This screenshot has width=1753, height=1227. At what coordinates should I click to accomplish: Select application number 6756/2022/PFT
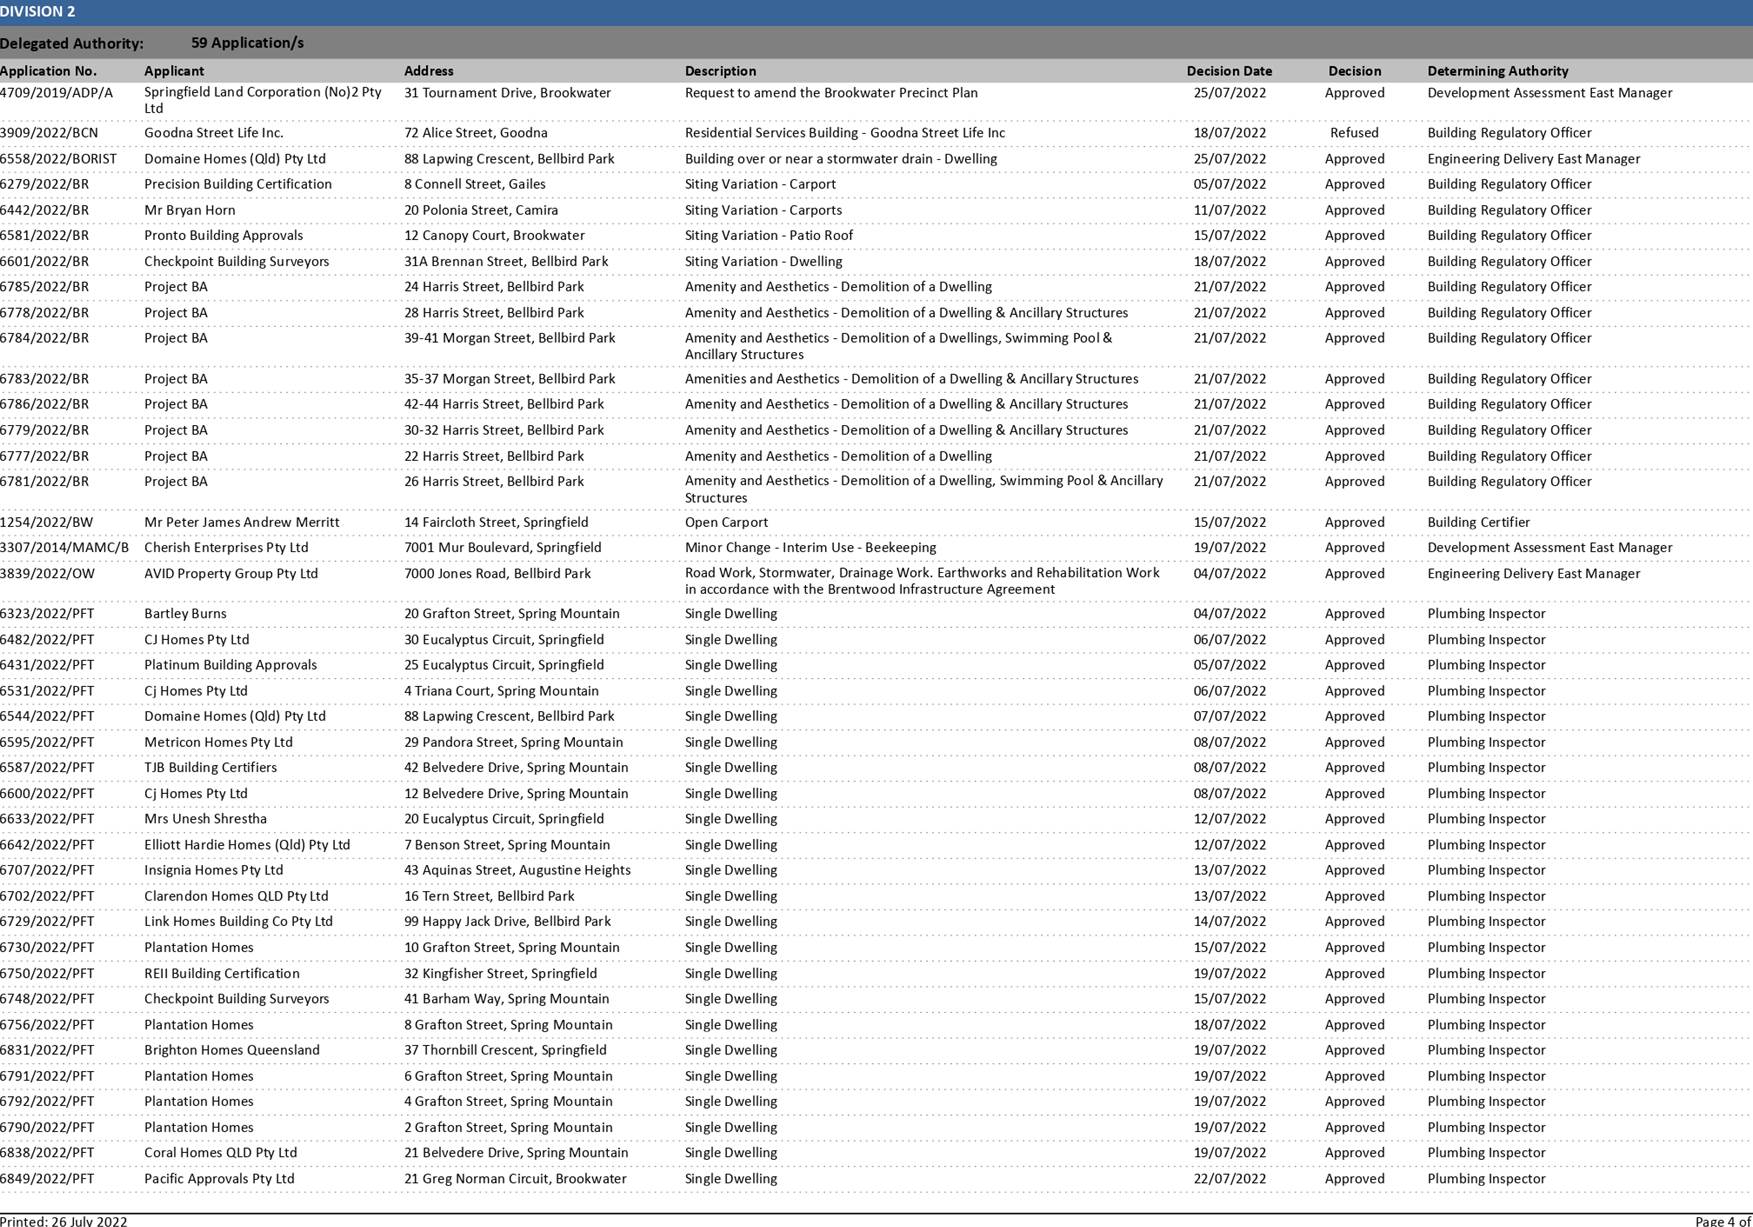tap(47, 1025)
